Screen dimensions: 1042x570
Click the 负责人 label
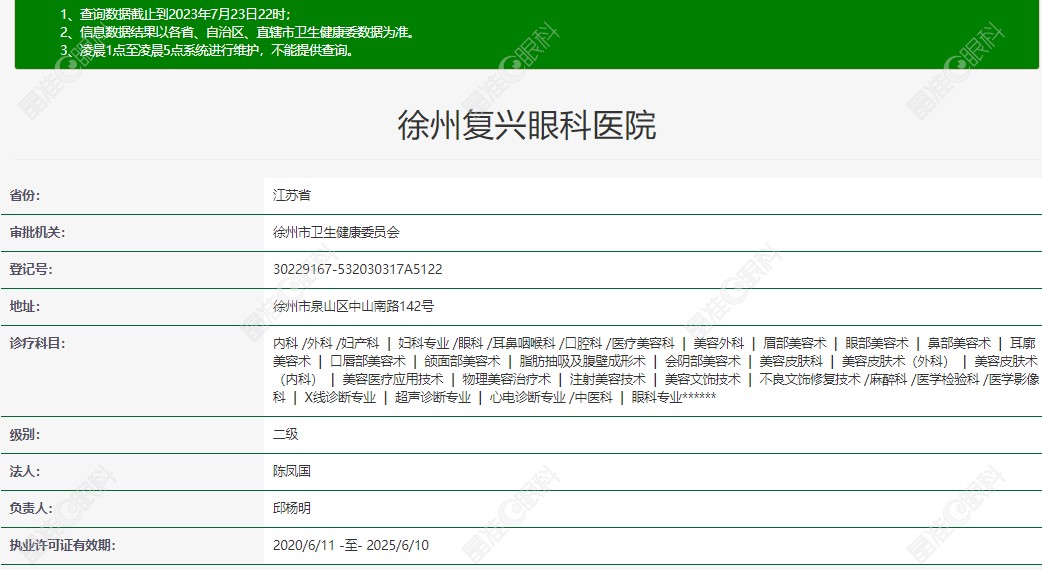click(31, 508)
